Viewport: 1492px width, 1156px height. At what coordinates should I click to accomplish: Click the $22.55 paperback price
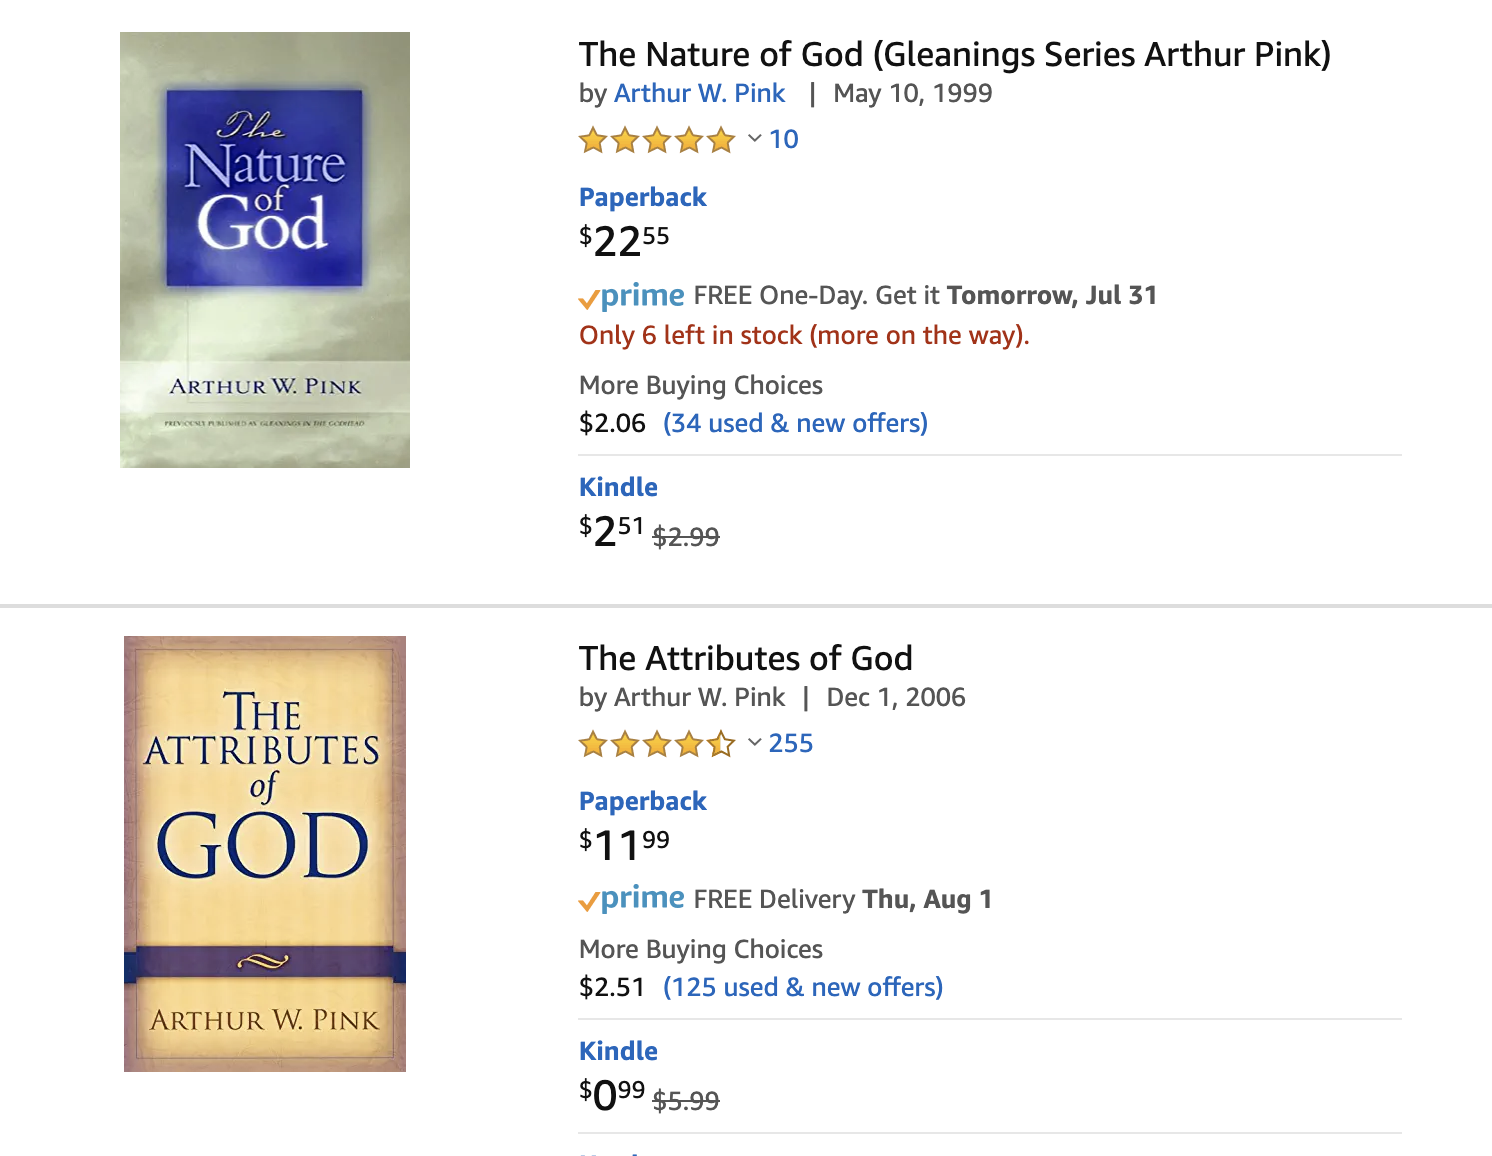pos(624,241)
